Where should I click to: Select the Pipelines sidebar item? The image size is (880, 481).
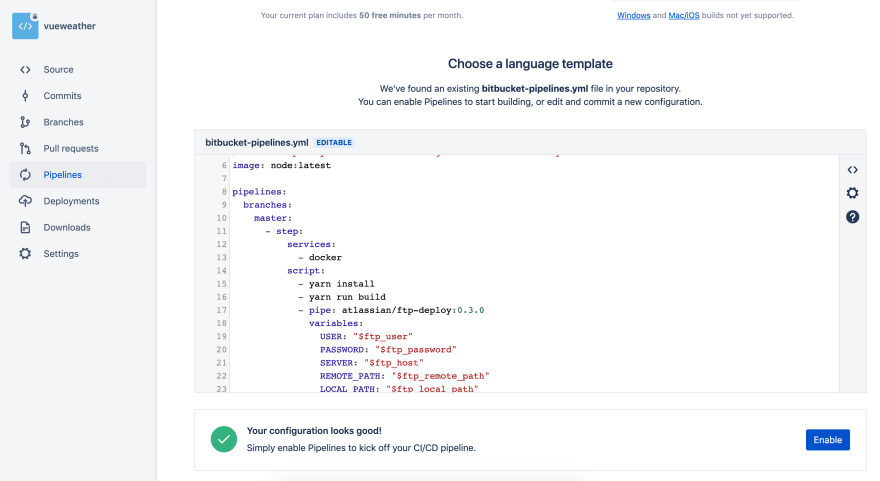click(78, 175)
